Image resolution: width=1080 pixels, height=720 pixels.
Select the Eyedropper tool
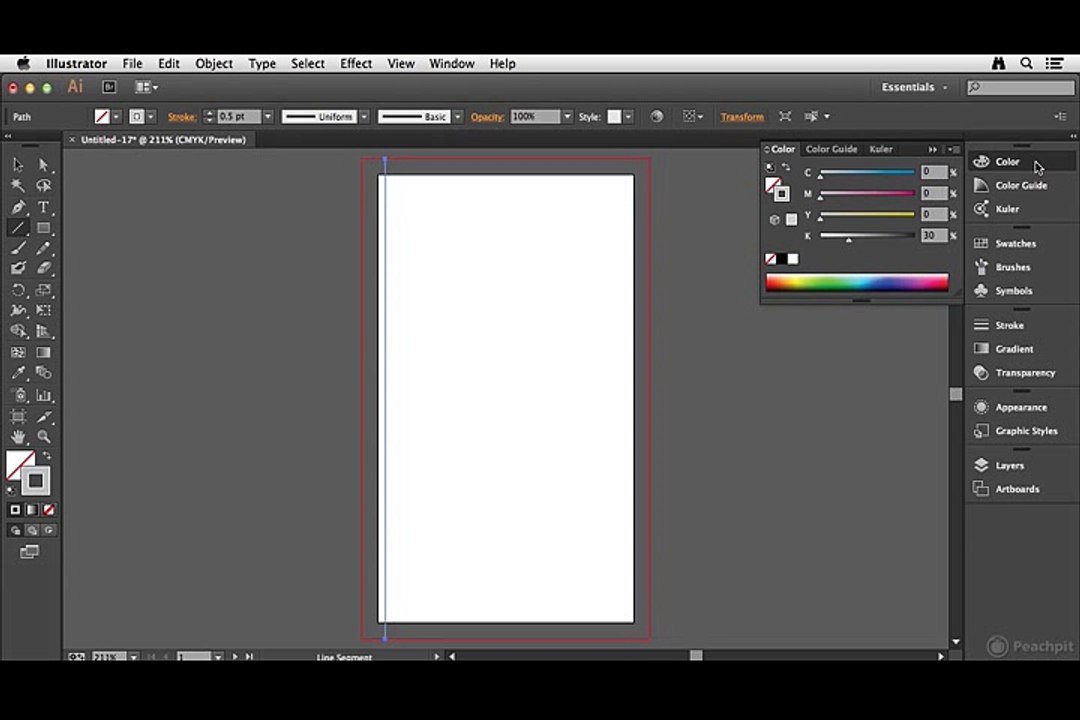pyautogui.click(x=18, y=373)
